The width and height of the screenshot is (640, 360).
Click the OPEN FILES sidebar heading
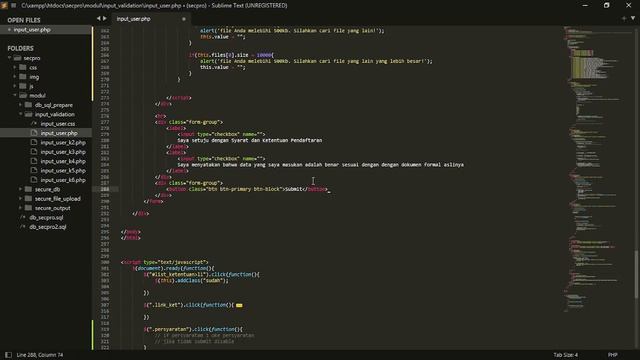[24, 20]
